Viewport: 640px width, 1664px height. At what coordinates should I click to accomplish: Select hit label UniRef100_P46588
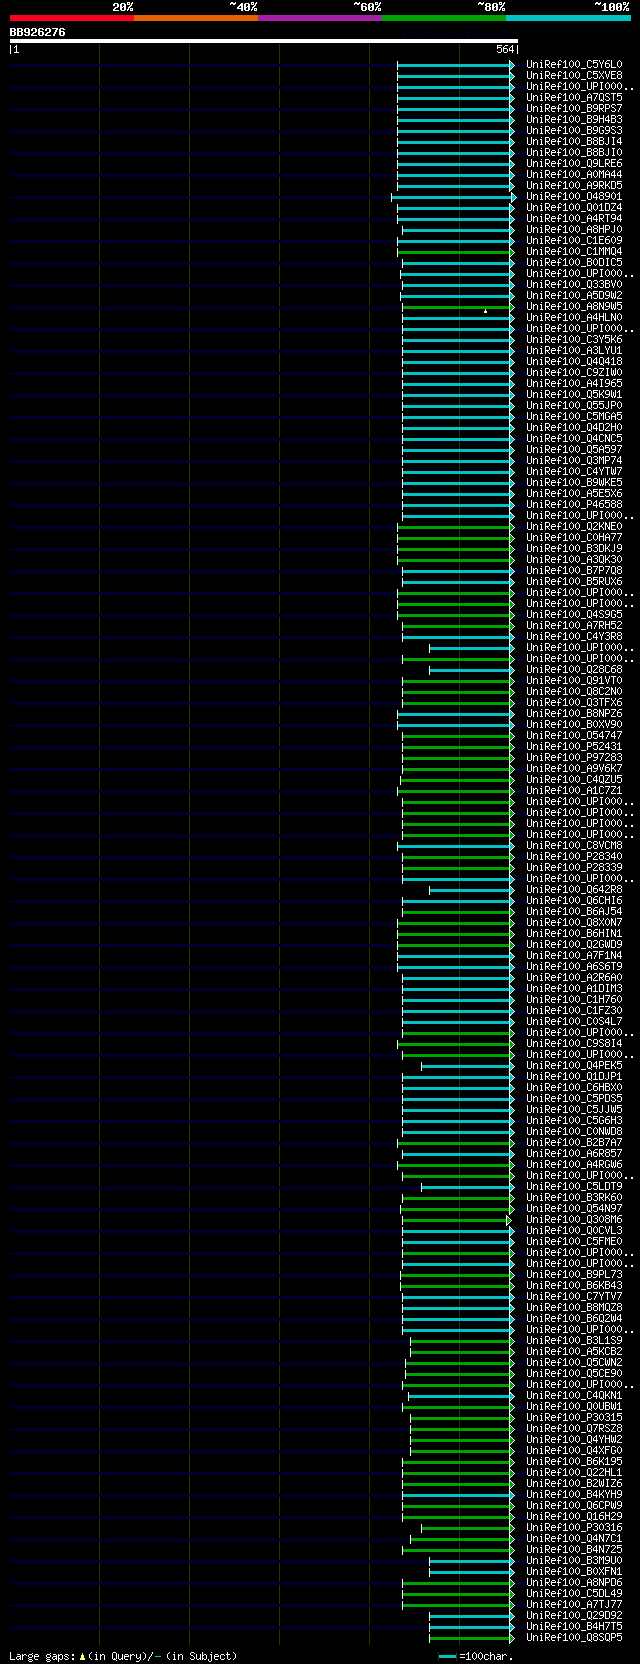pos(574,504)
